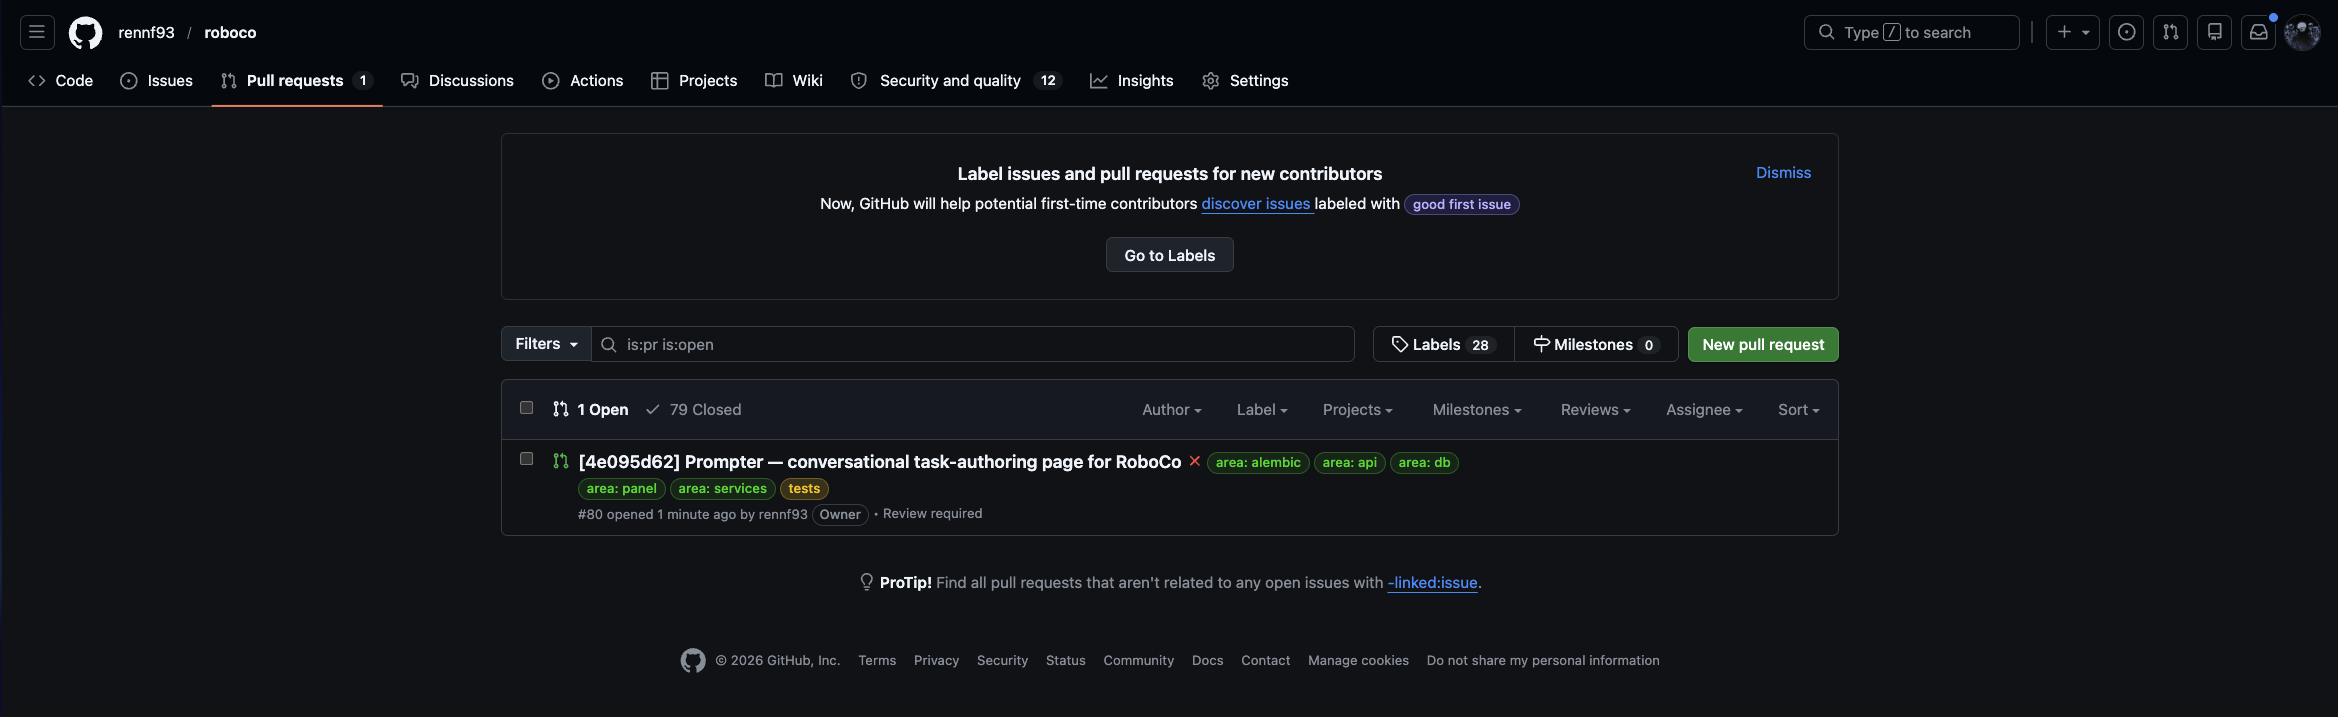The width and height of the screenshot is (2338, 717).
Task: Open the Contact footer link
Action: pos(1265,661)
